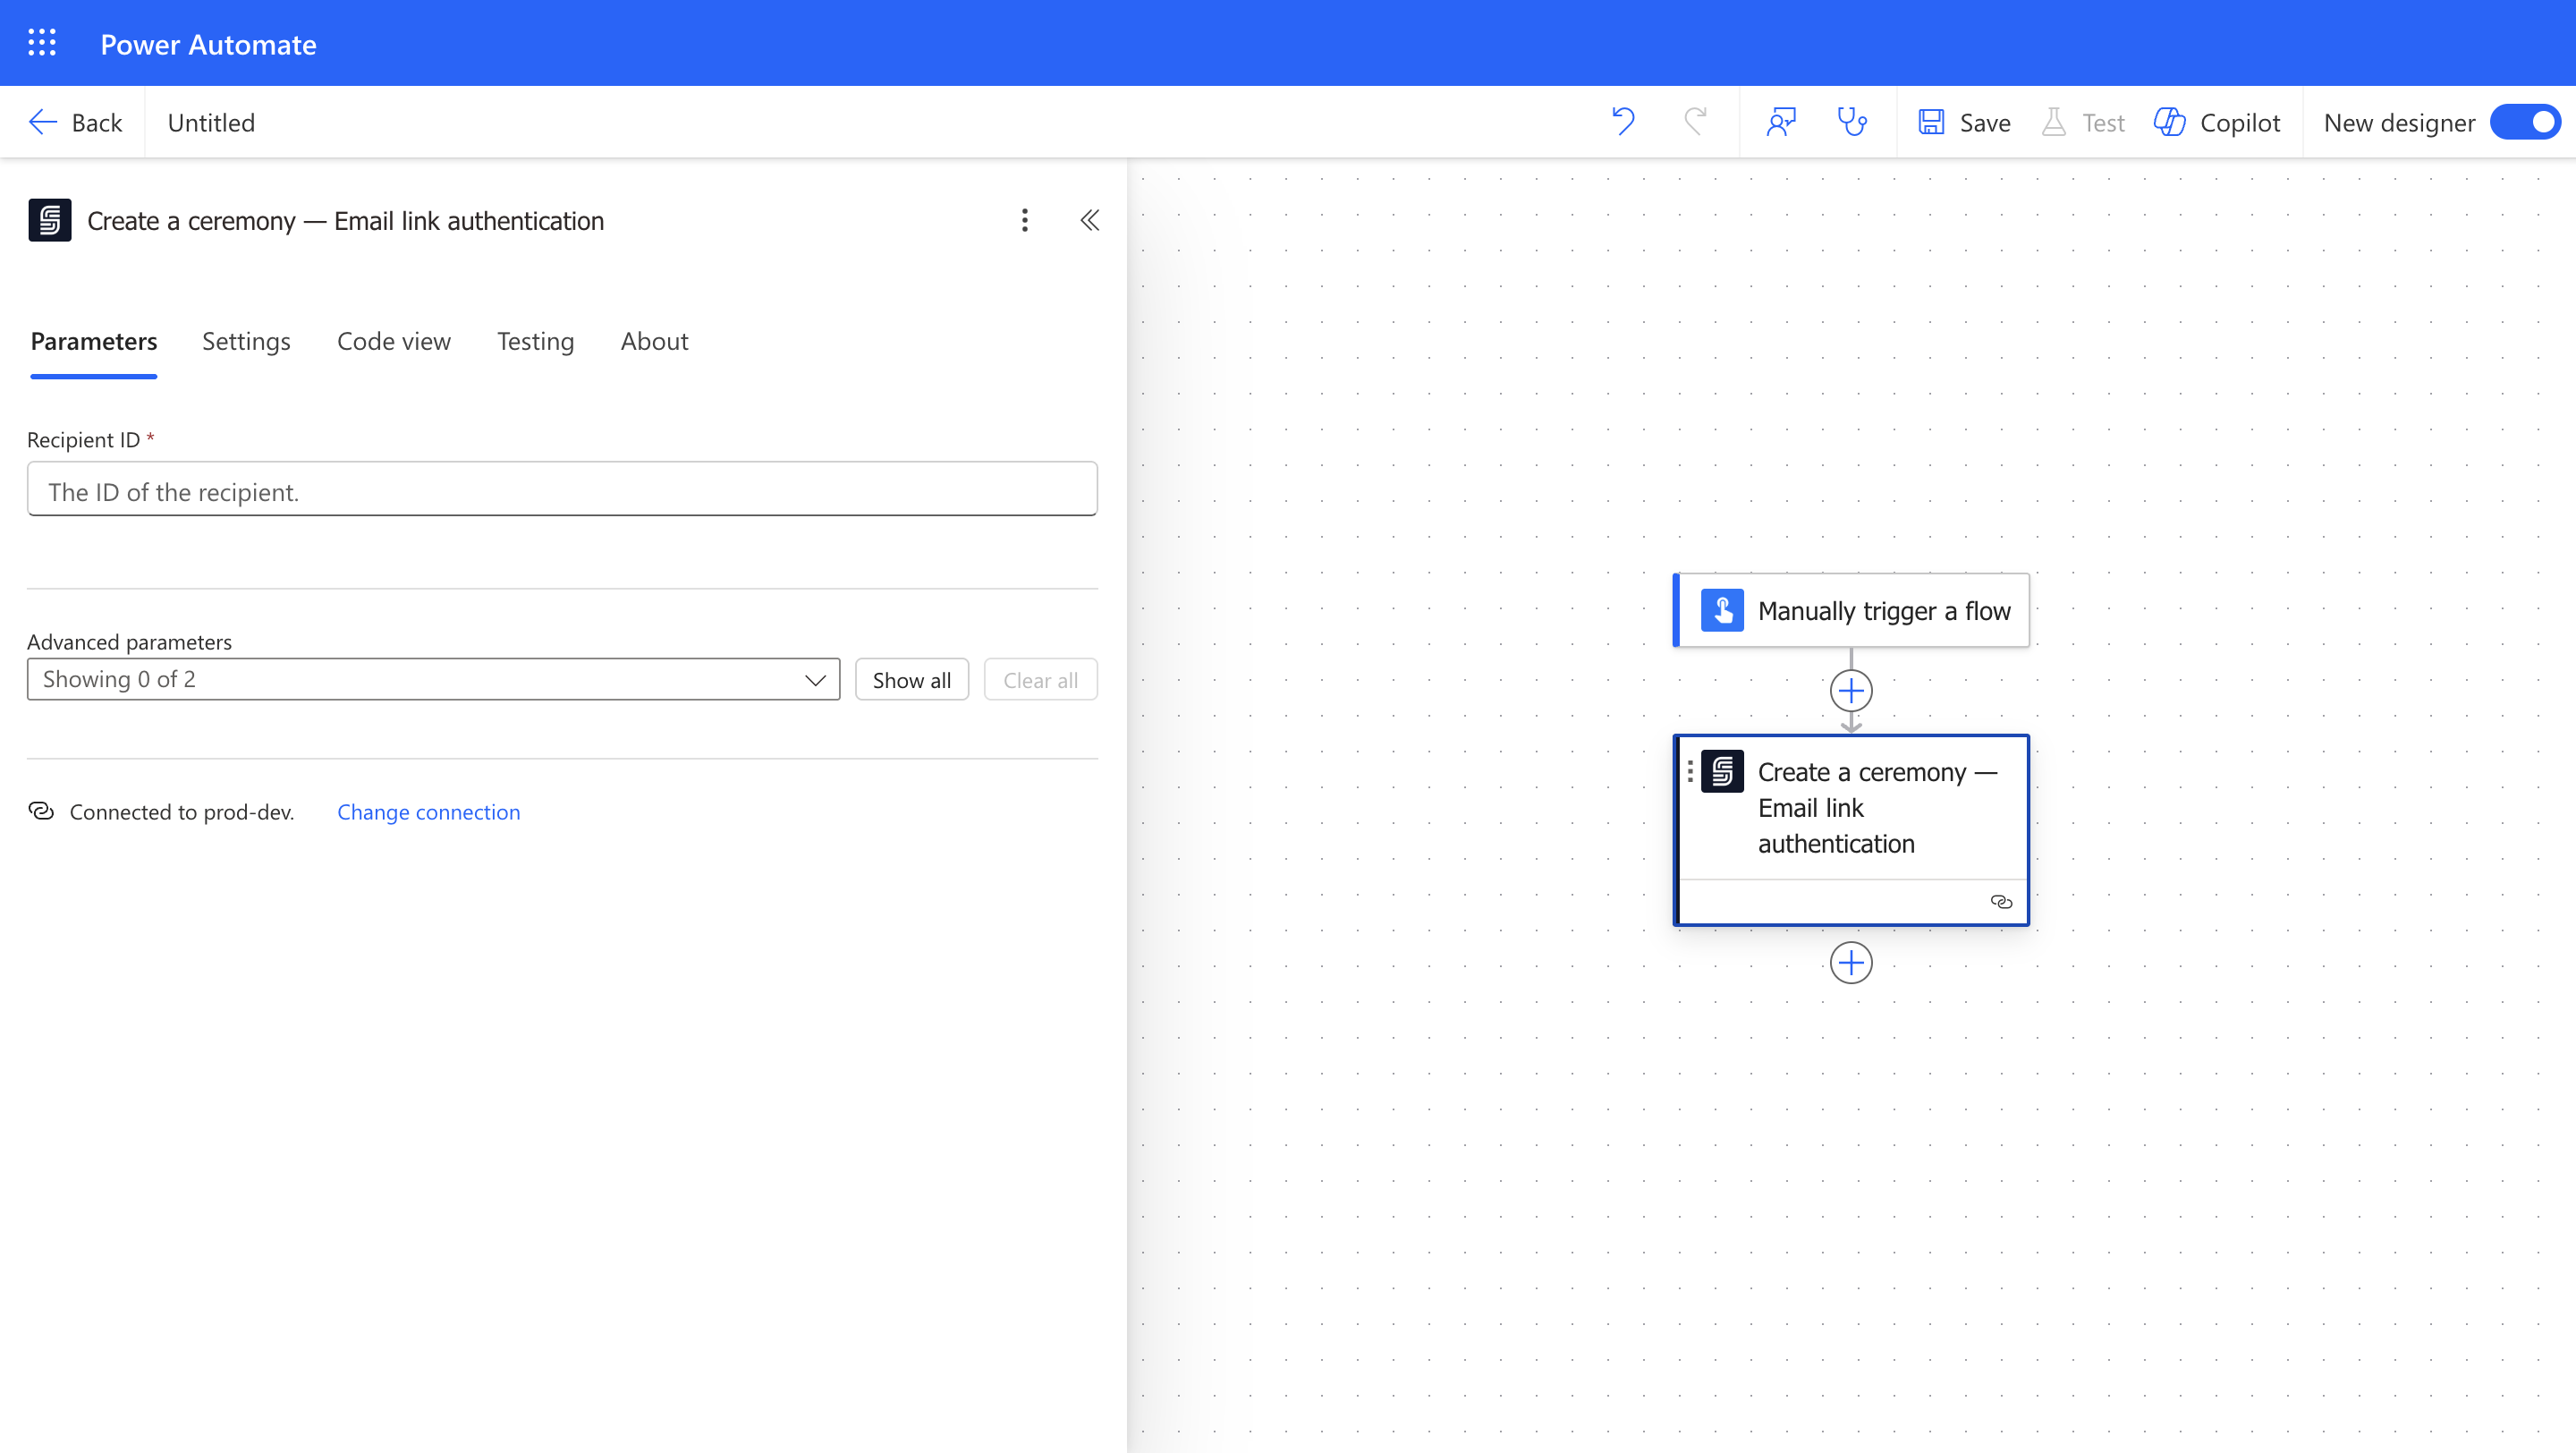Insert step between trigger and action

pos(1851,691)
